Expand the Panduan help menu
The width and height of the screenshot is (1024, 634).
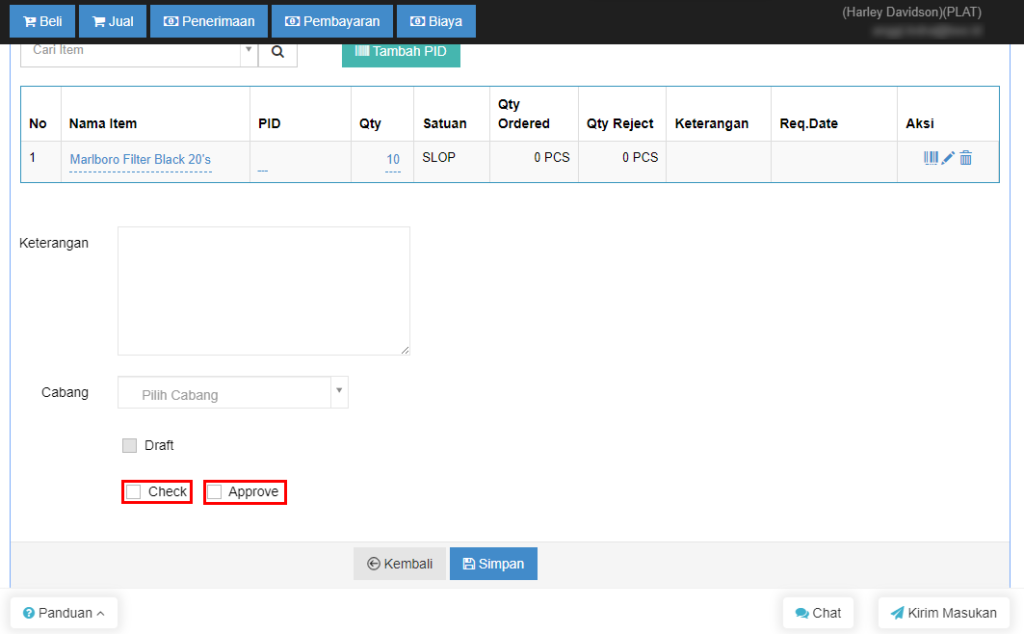[x=64, y=613]
